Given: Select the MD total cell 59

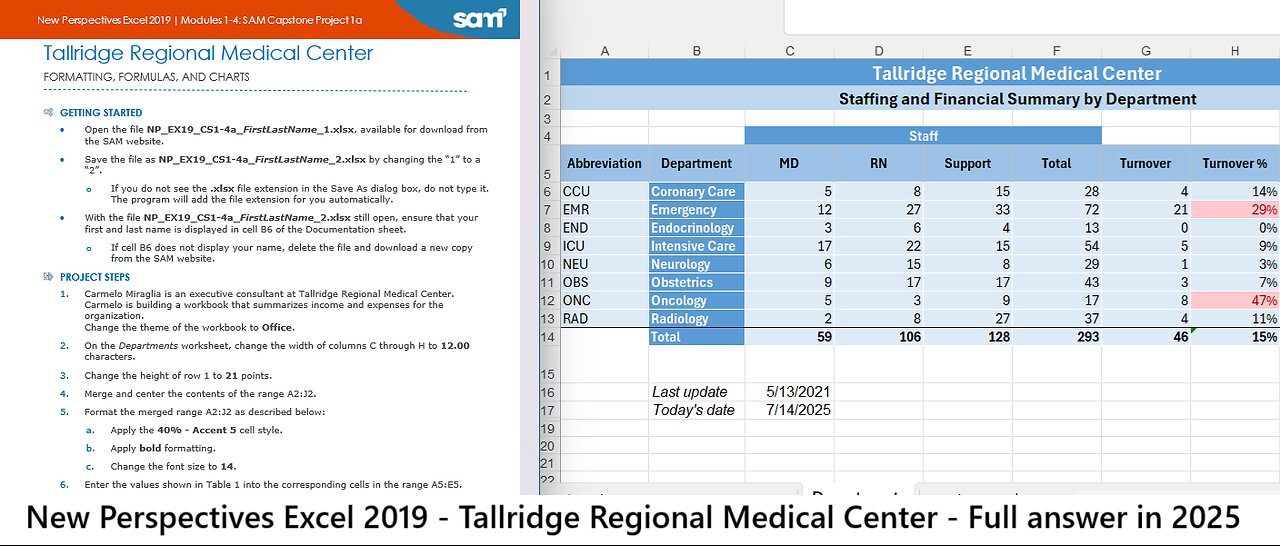Looking at the screenshot, I should [789, 337].
